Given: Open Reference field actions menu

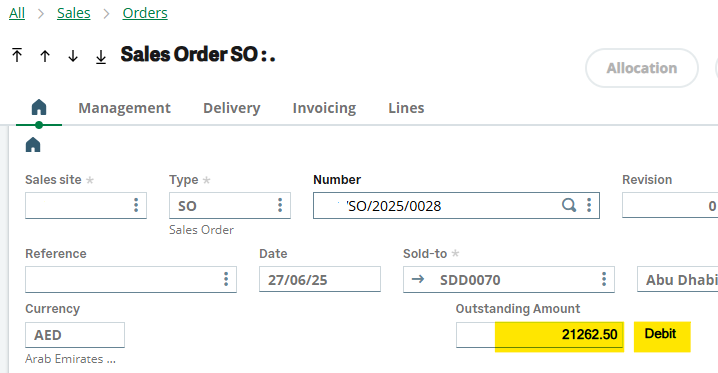Looking at the screenshot, I should point(226,279).
